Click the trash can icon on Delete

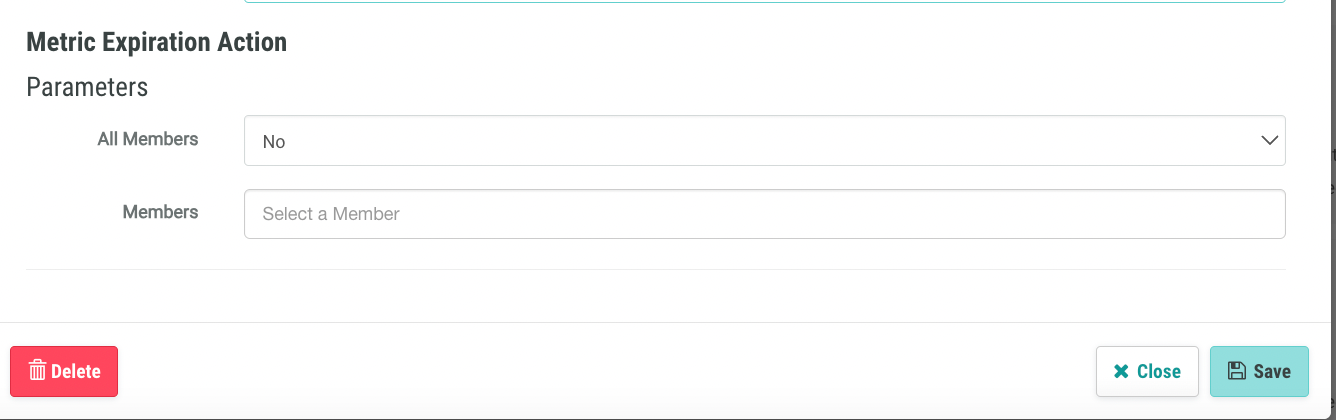(x=38, y=371)
